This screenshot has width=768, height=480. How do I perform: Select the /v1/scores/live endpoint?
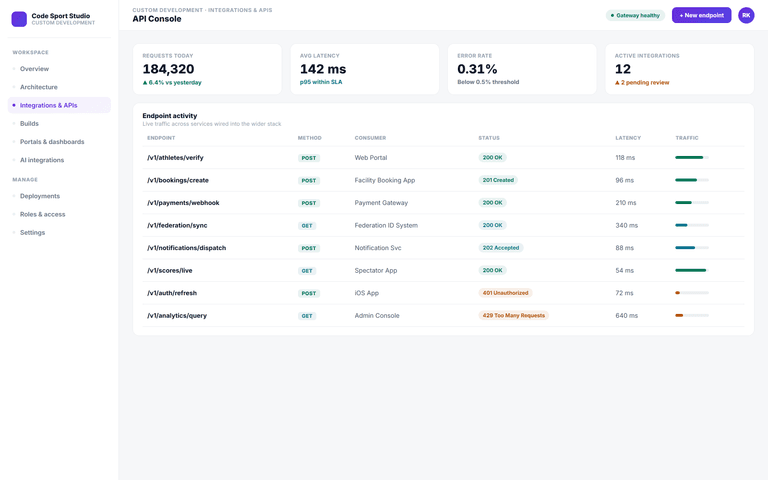169,270
